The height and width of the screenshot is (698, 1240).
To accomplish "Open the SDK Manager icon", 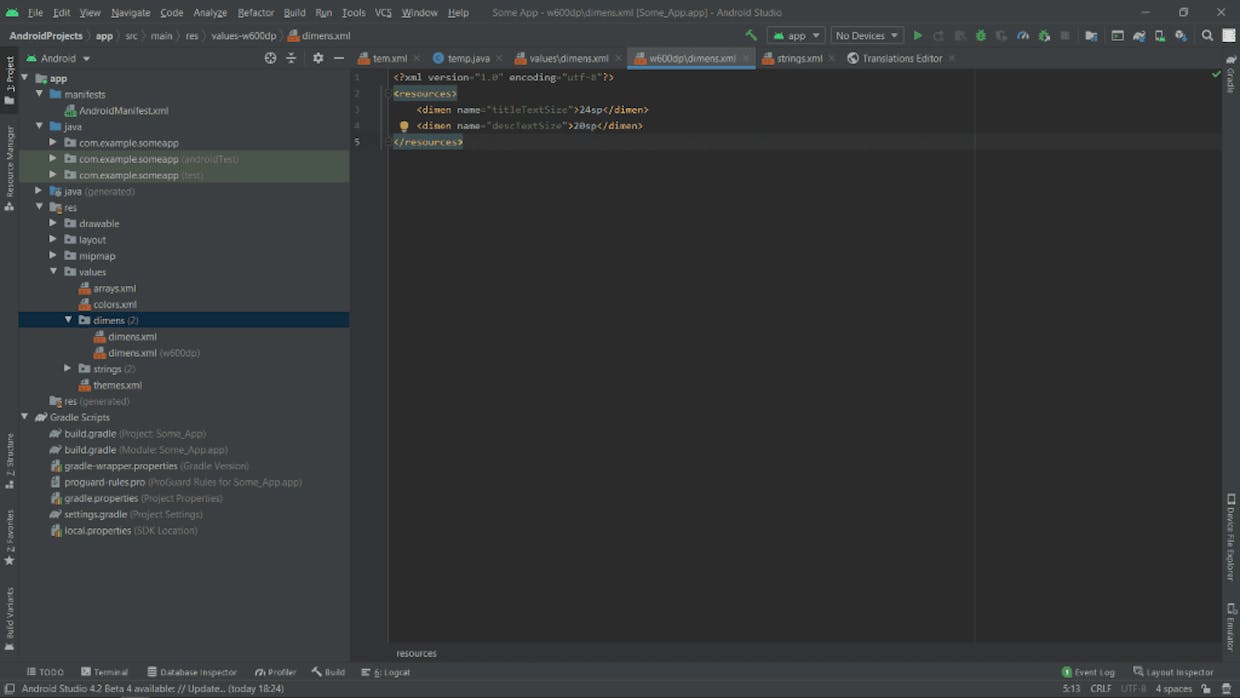I will point(1181,35).
